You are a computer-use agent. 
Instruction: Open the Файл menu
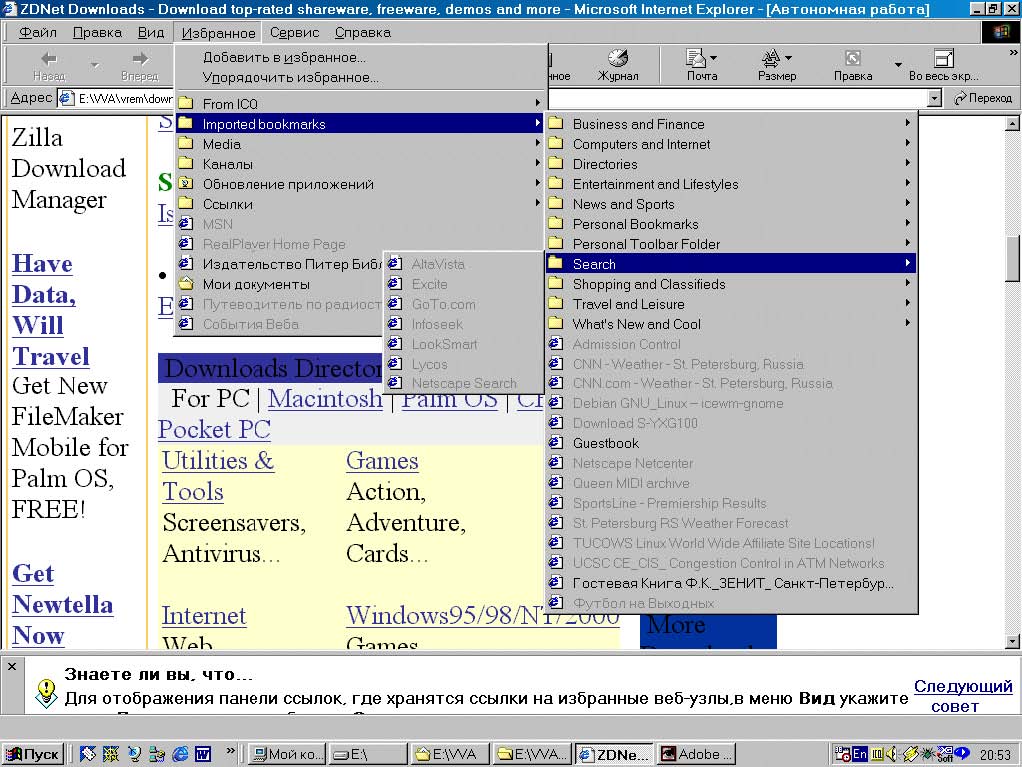point(38,32)
